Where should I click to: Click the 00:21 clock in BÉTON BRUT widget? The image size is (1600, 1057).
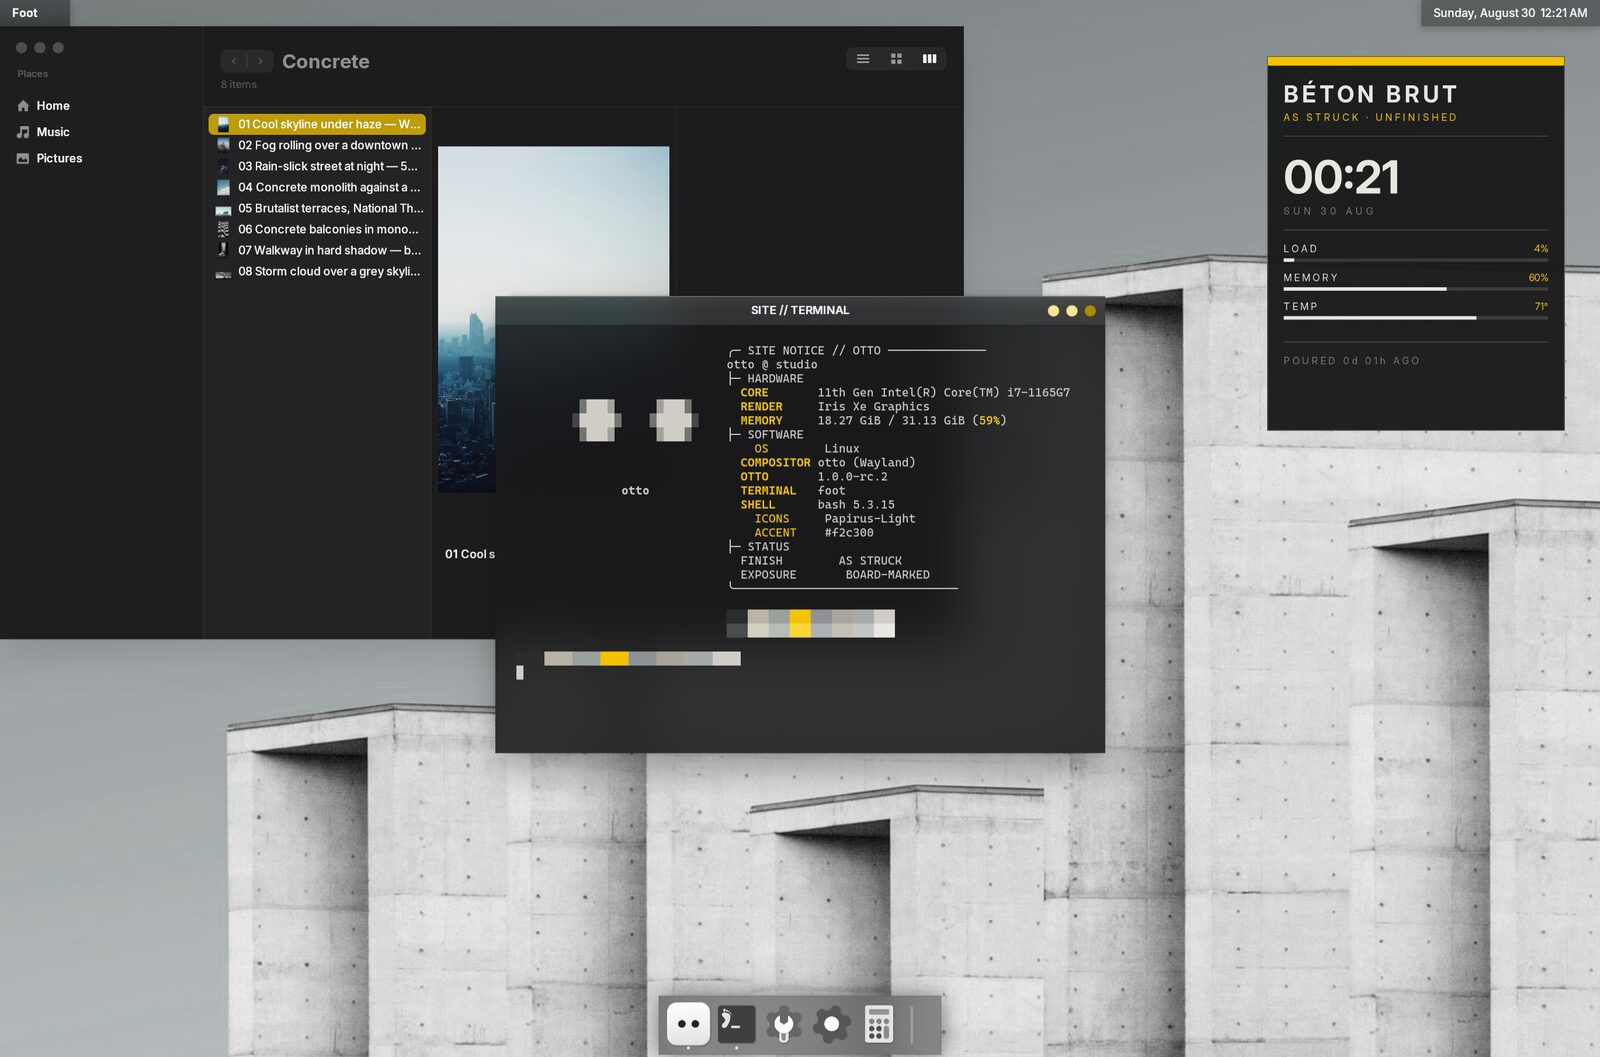1341,177
